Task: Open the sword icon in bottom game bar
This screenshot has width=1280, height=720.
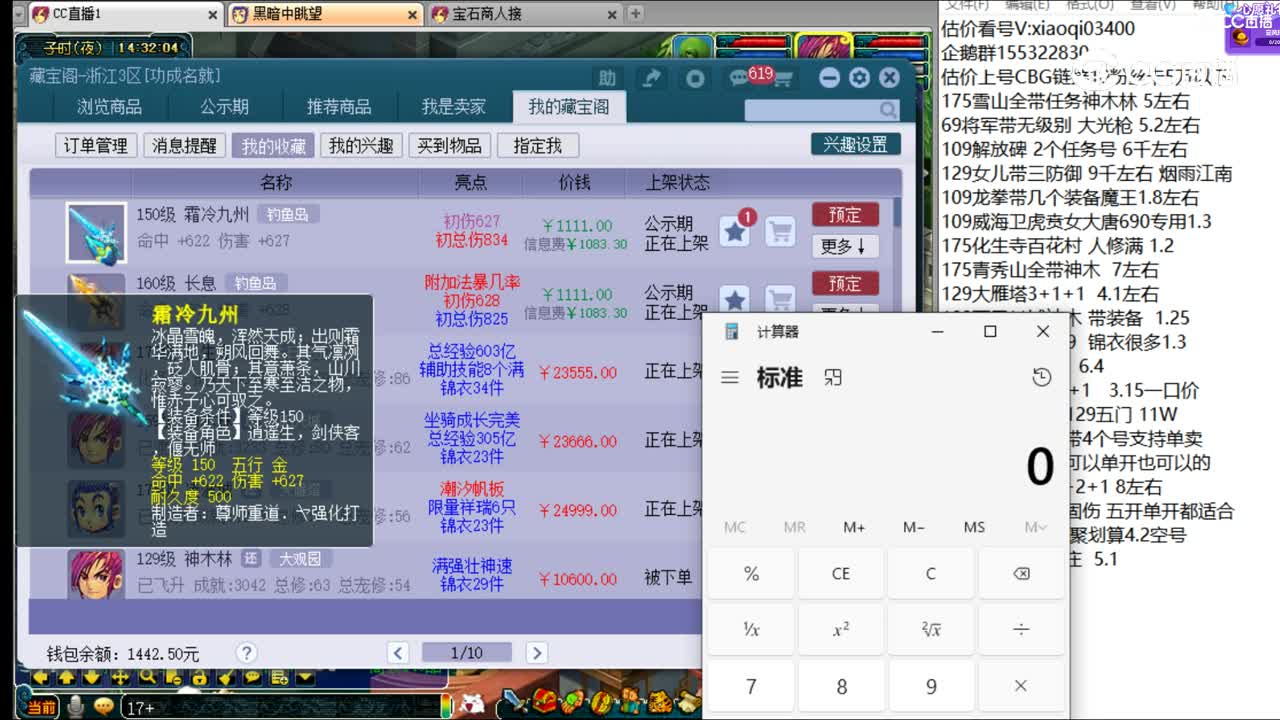Action: coord(516,704)
